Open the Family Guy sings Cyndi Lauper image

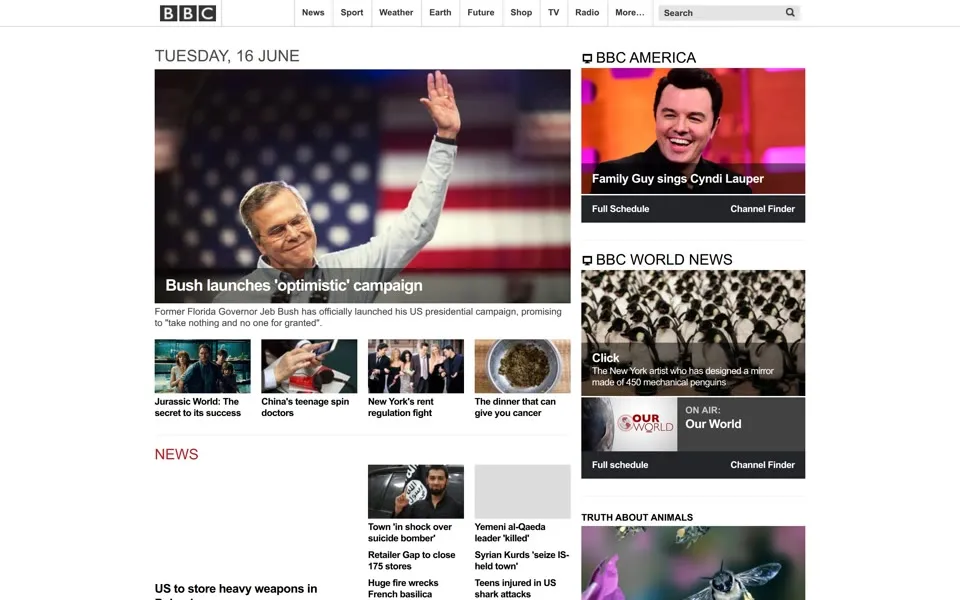pos(693,131)
